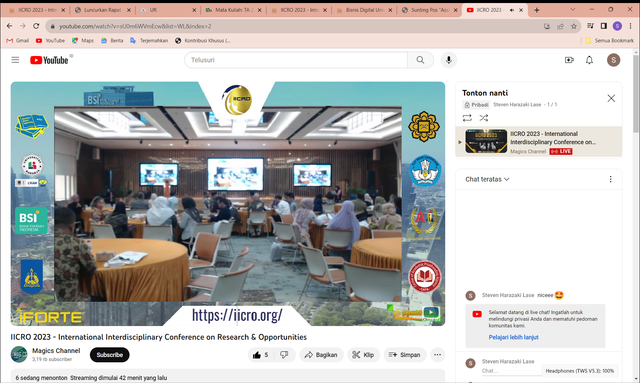640x383 pixels.
Task: Go back in browser history
Action: (9, 26)
